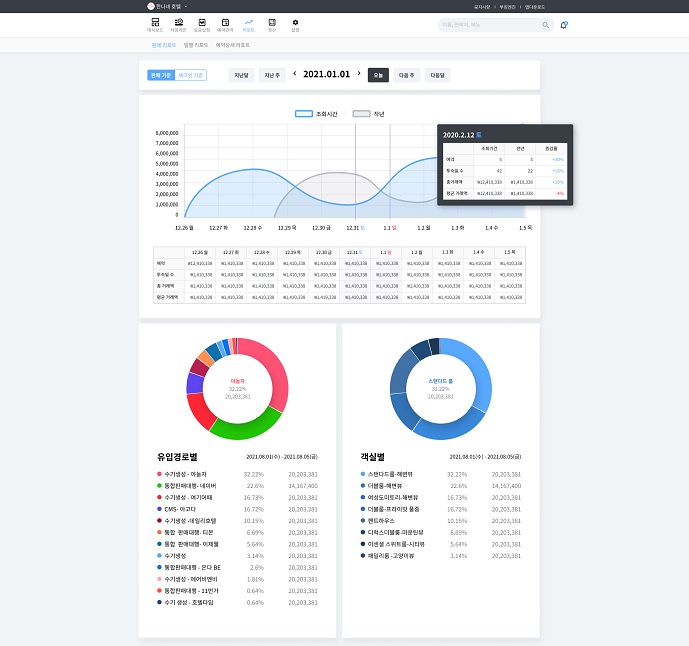Viewport: 689px width, 646px height.
Task: Select the 수기생성 - 에어비앤비 legend row
Action: (x=237, y=579)
